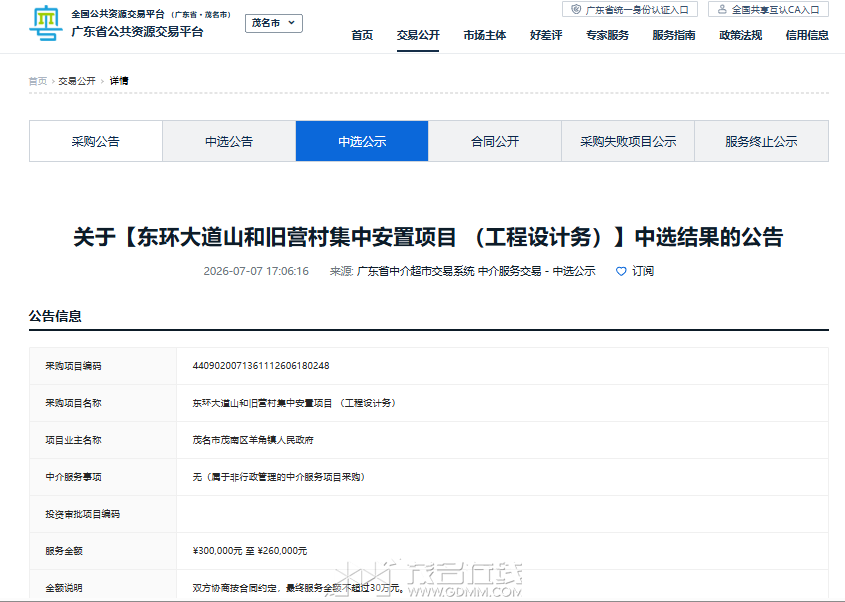Click the 首页 breadcrumb link

click(x=38, y=81)
